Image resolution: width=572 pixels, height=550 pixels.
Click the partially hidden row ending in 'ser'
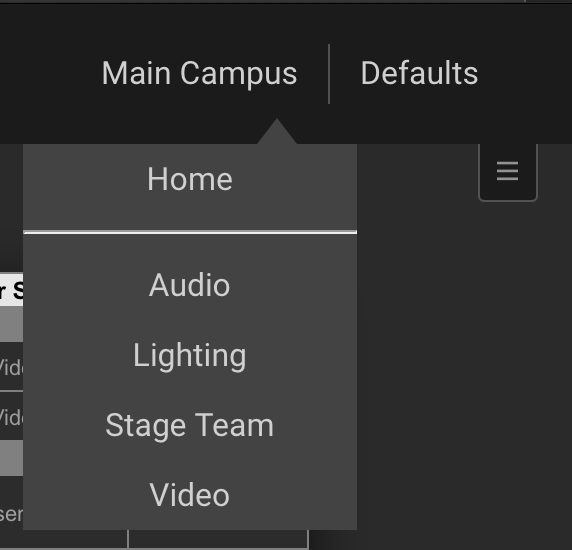click(x=11, y=514)
